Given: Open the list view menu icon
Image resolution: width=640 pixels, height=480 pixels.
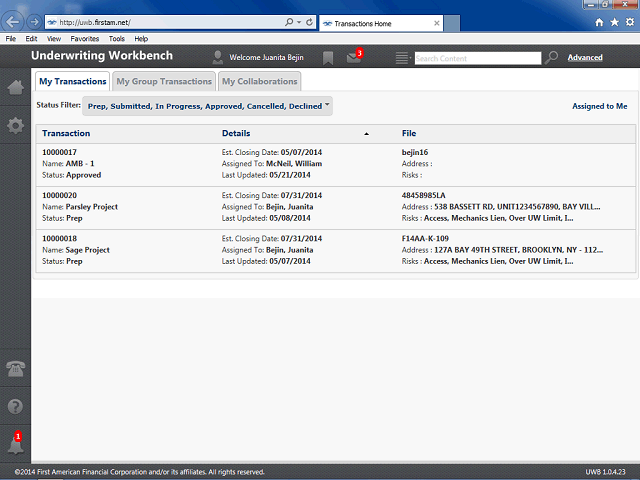Looking at the screenshot, I should 402,58.
